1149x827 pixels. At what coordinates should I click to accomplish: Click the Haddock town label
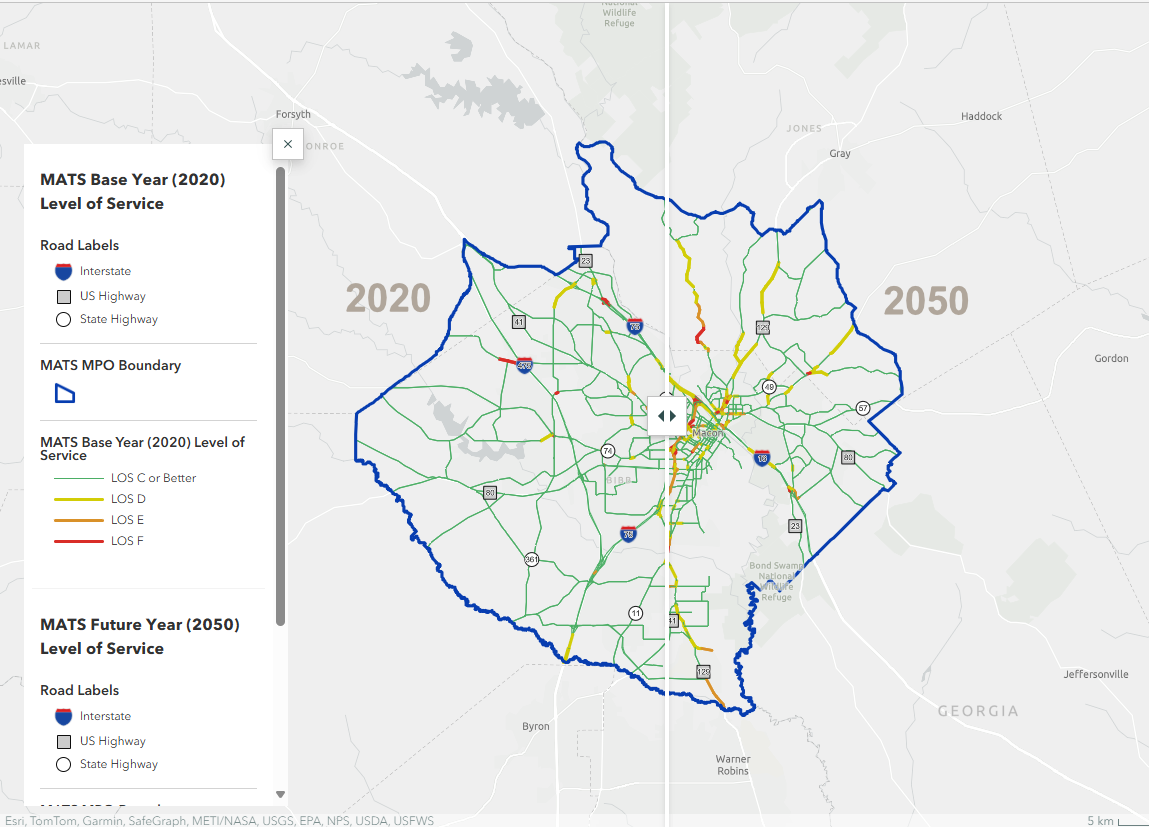click(x=982, y=116)
